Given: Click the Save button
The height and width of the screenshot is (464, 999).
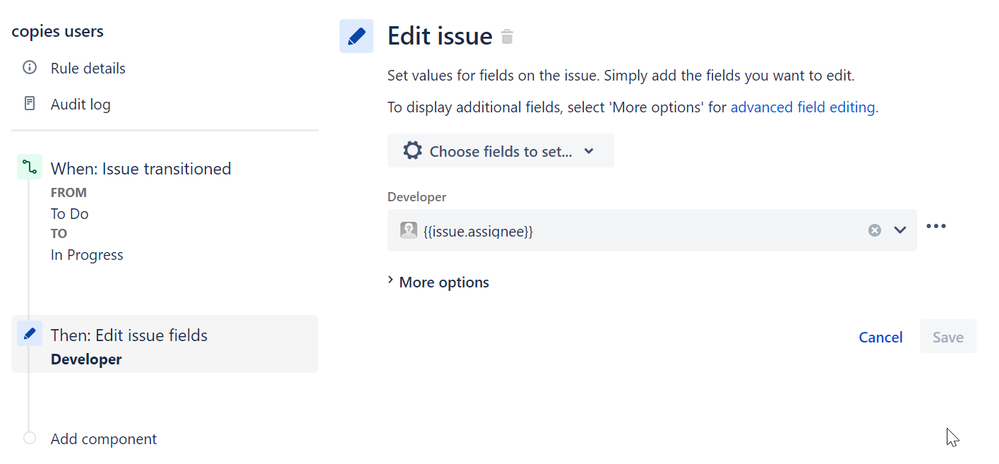Looking at the screenshot, I should pos(947,337).
